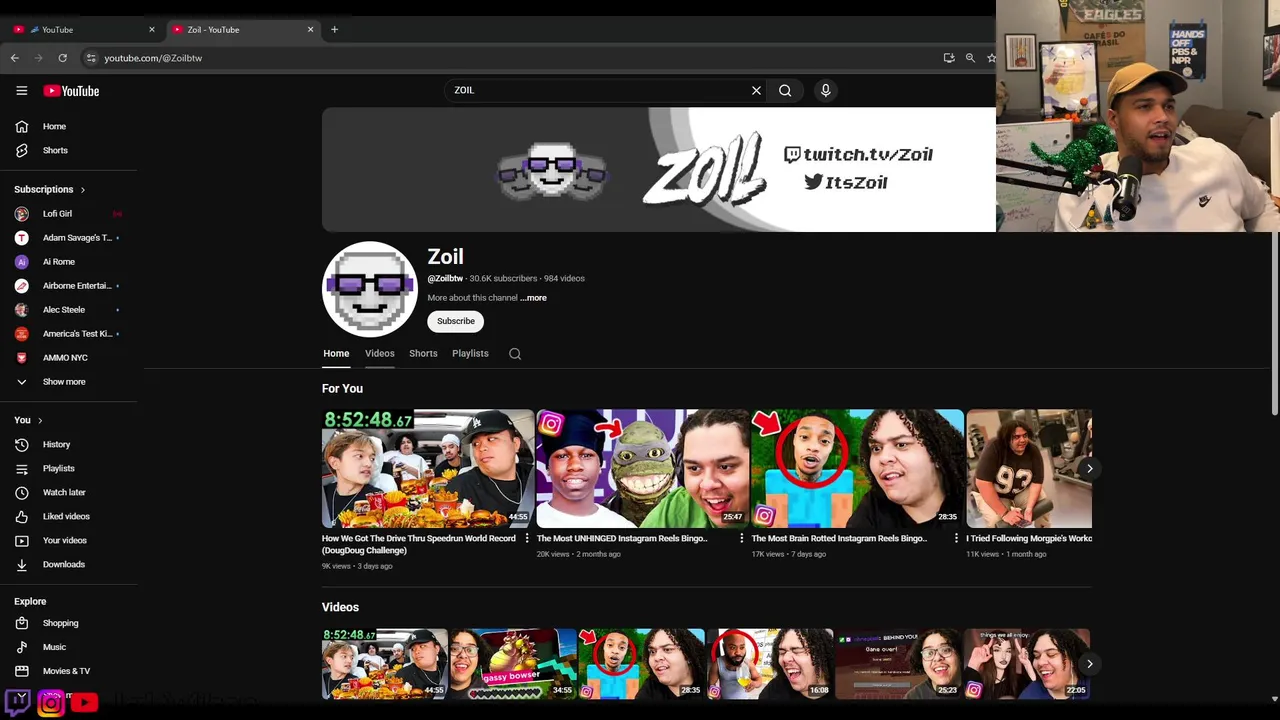Search within the channel magnifier icon
1280x720 pixels.
point(515,354)
